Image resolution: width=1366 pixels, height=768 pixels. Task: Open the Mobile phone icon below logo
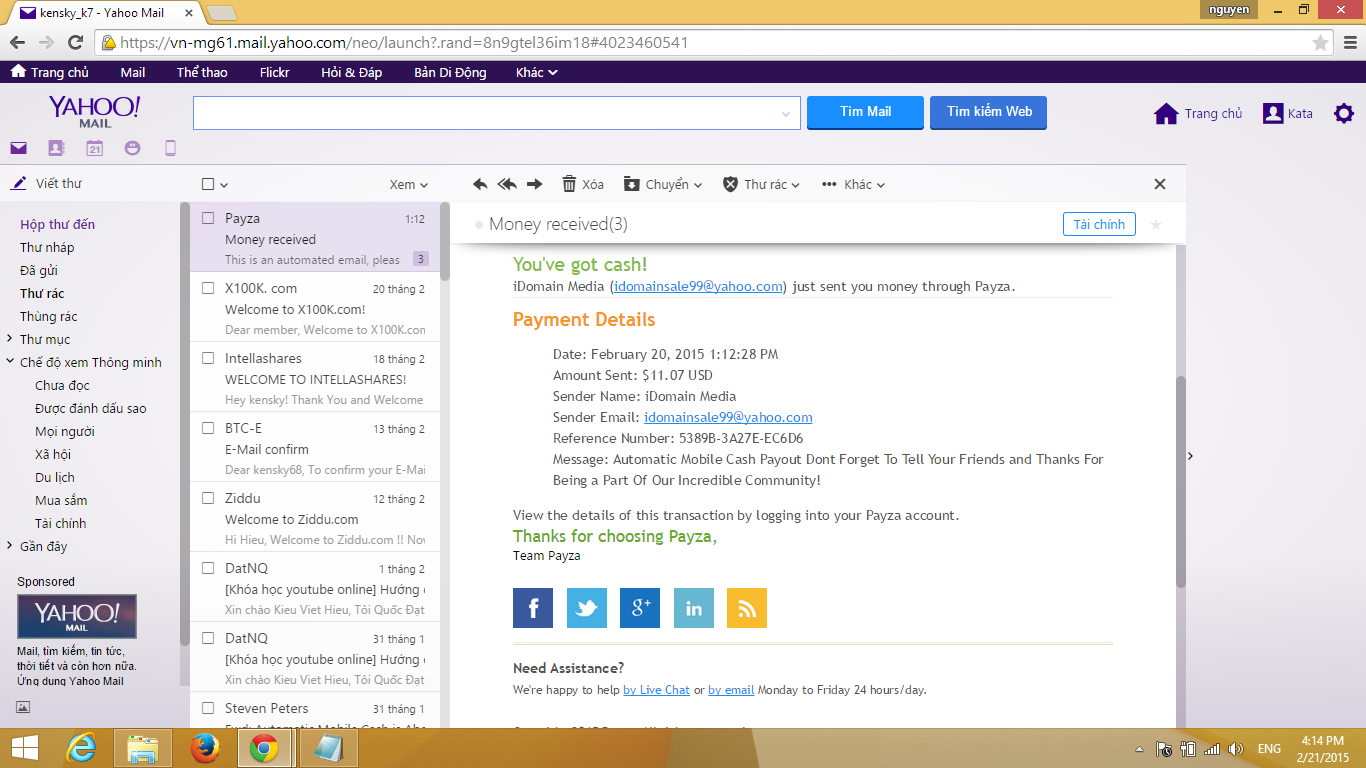[x=170, y=148]
